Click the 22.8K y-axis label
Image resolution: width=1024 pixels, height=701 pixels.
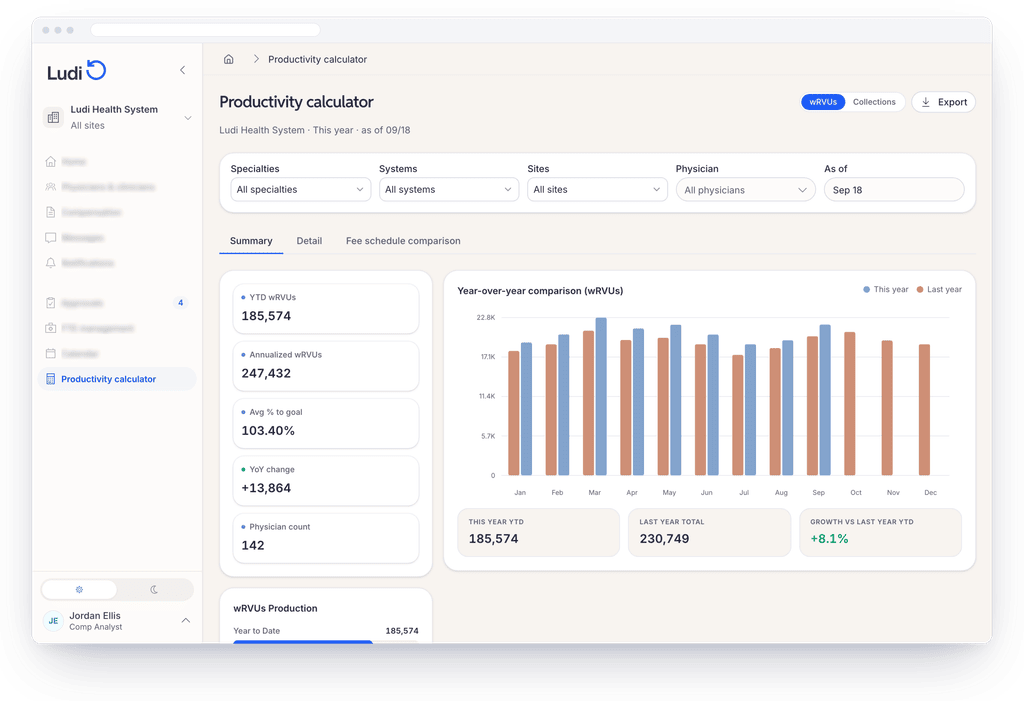click(x=486, y=318)
